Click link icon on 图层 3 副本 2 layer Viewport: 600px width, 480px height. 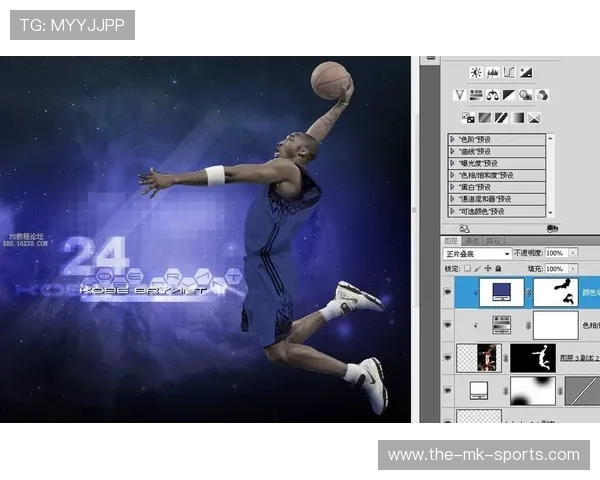tap(505, 358)
